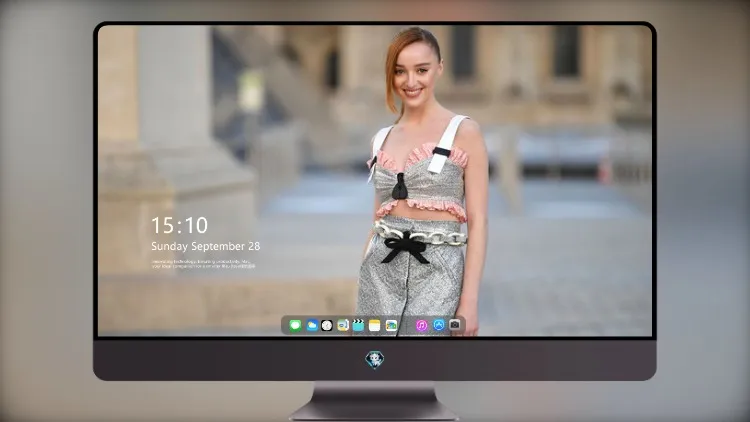Launch the blue App Store icon
Viewport: 750px width, 422px height.
click(x=439, y=325)
